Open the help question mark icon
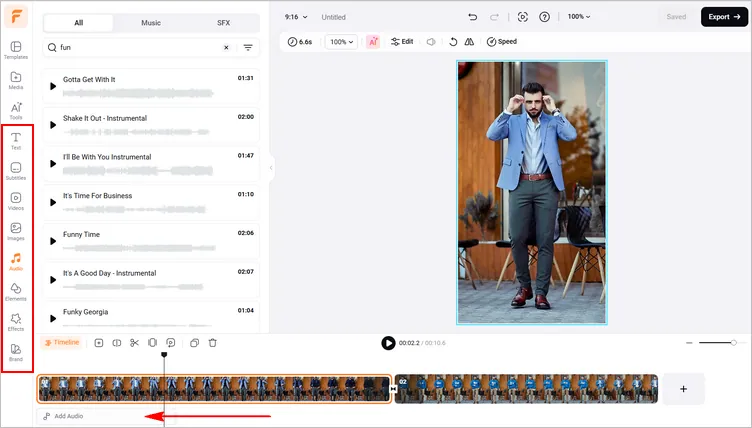Viewport: 752px width, 428px height. click(x=544, y=17)
